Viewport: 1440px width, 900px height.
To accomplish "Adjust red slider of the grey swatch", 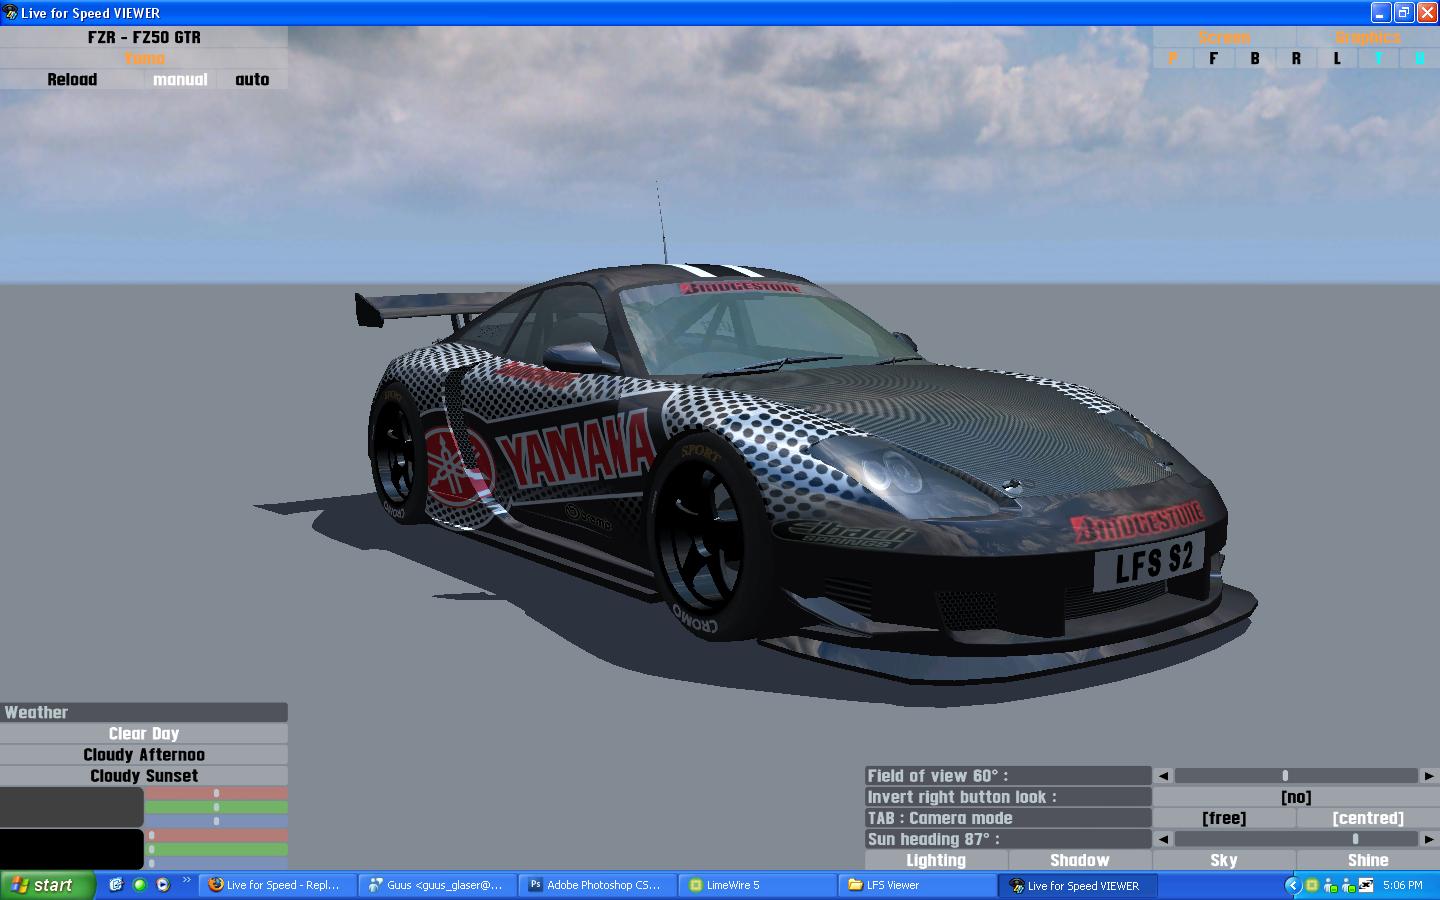I will (216, 793).
